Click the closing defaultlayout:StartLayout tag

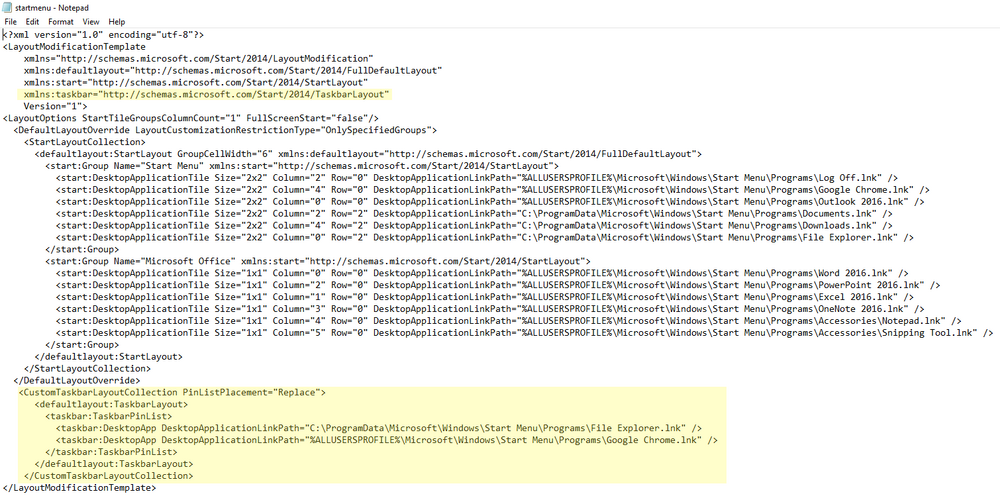point(108,357)
